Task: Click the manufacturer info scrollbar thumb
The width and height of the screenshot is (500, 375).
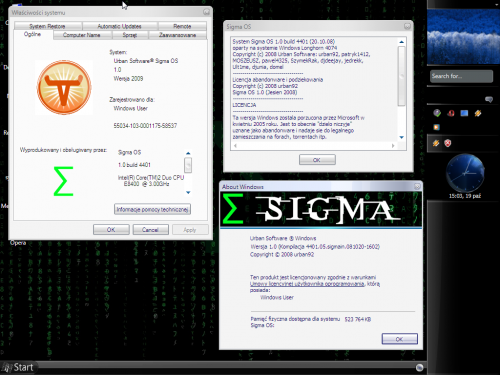Action: point(188,165)
